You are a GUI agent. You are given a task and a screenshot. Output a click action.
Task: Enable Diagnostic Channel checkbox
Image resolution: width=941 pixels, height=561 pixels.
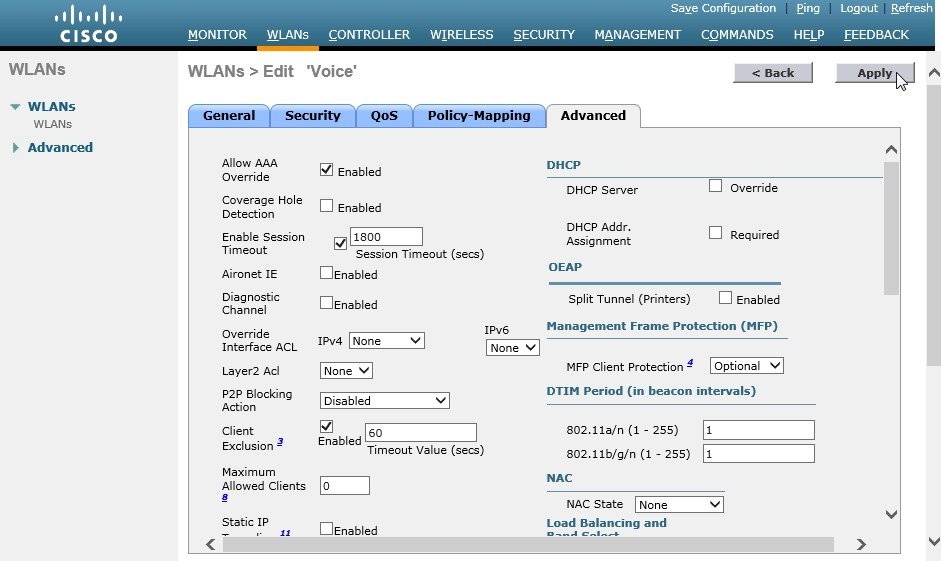point(326,302)
